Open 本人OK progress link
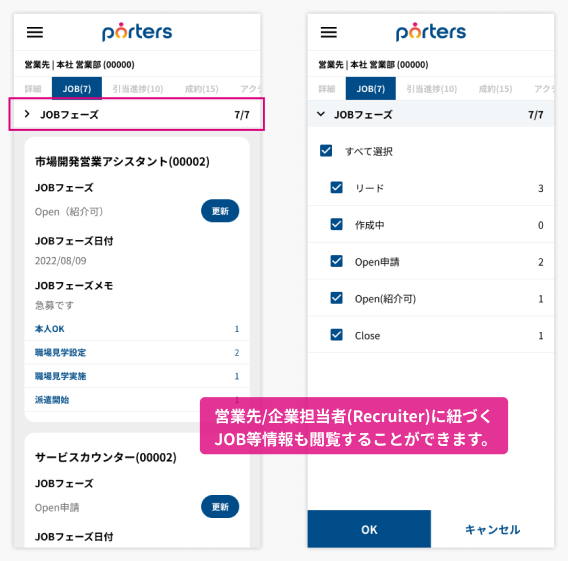The image size is (568, 561). [x=50, y=329]
